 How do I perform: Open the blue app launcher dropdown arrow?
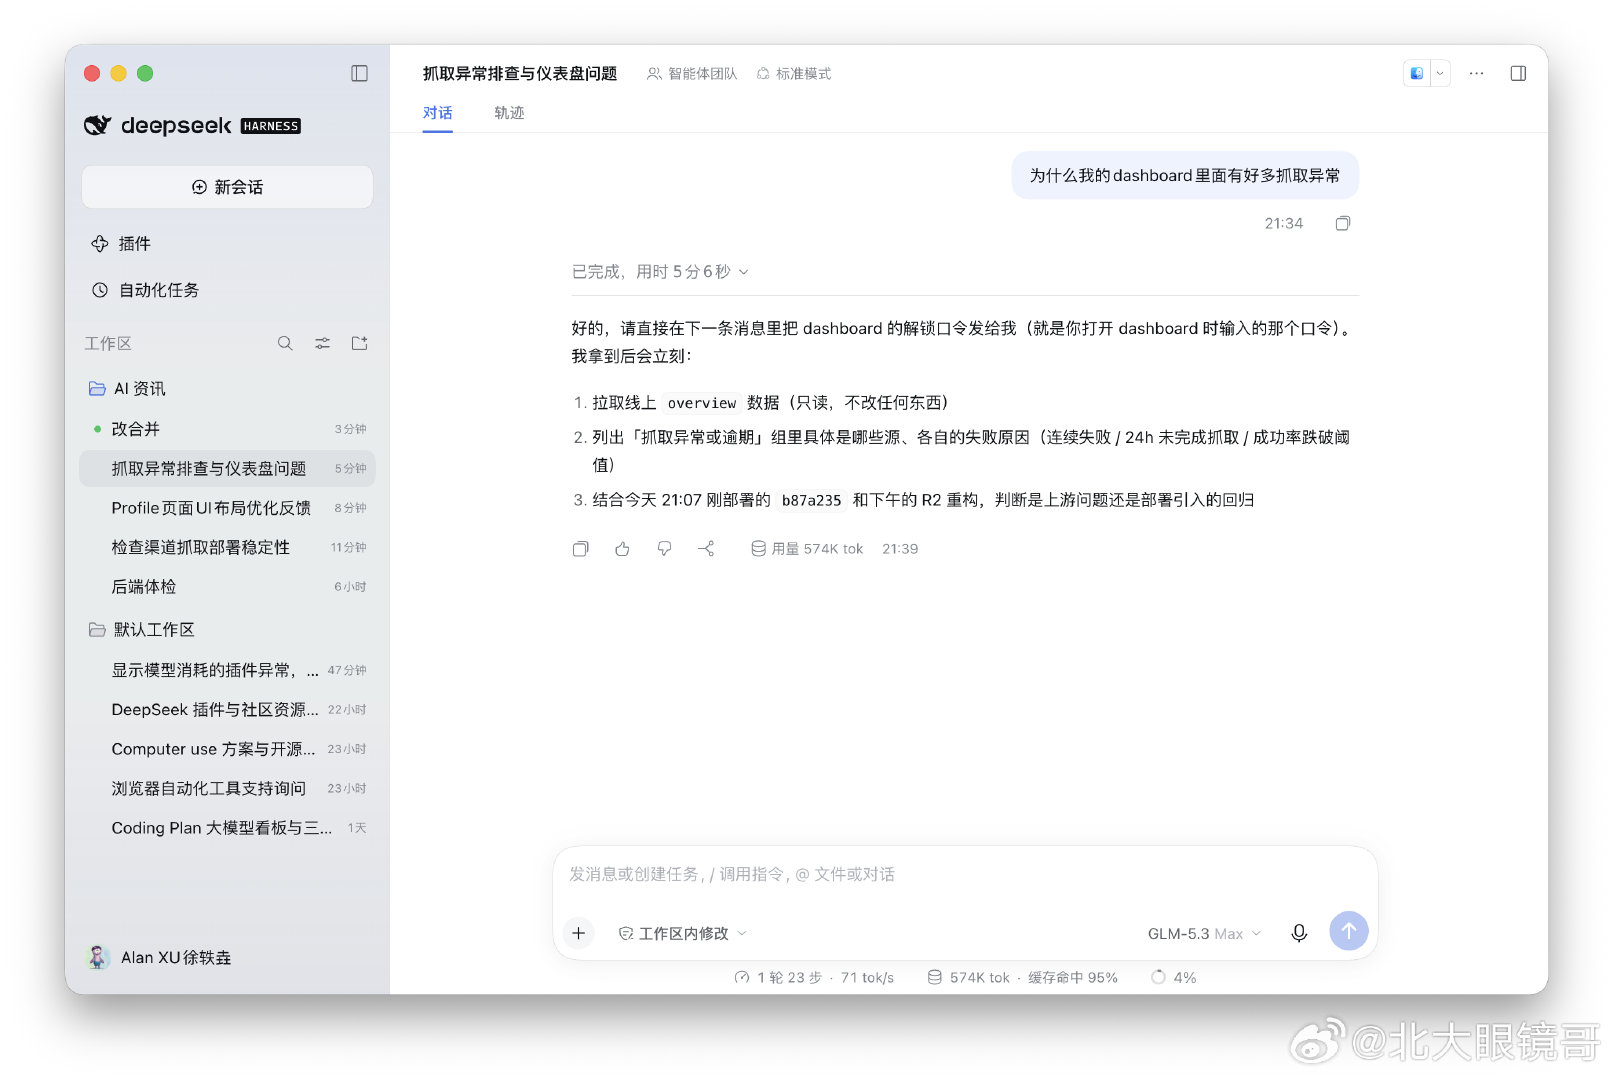coord(1440,73)
